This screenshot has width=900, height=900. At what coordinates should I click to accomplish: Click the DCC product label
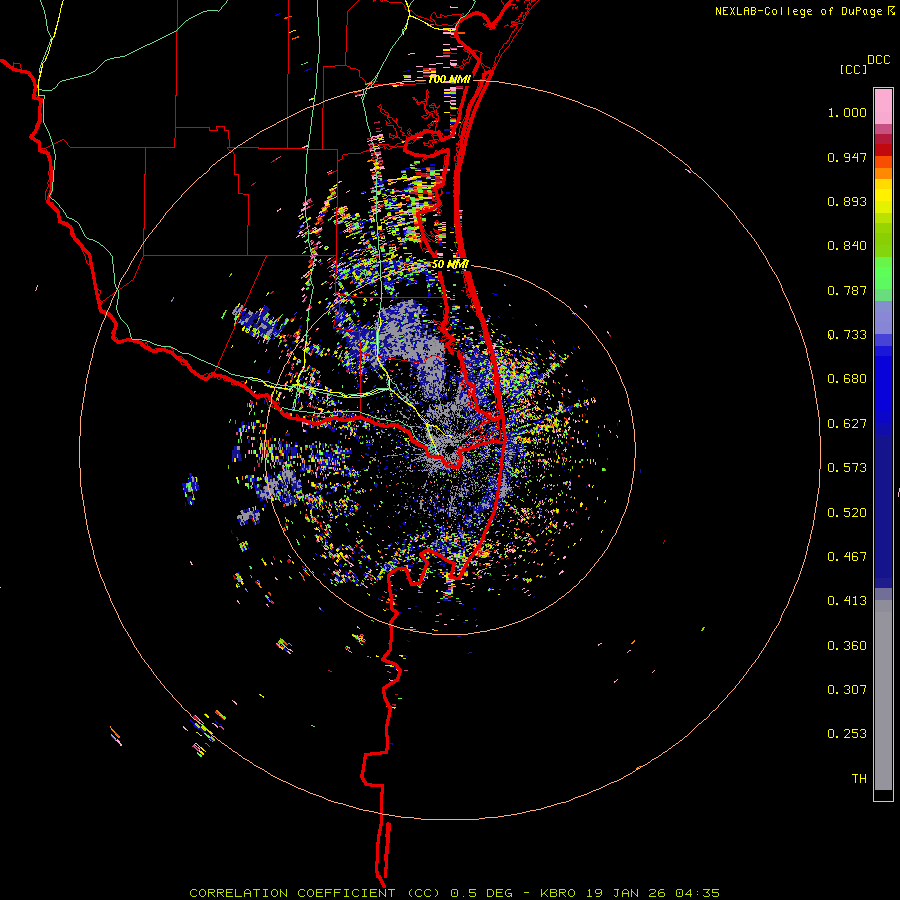879,60
